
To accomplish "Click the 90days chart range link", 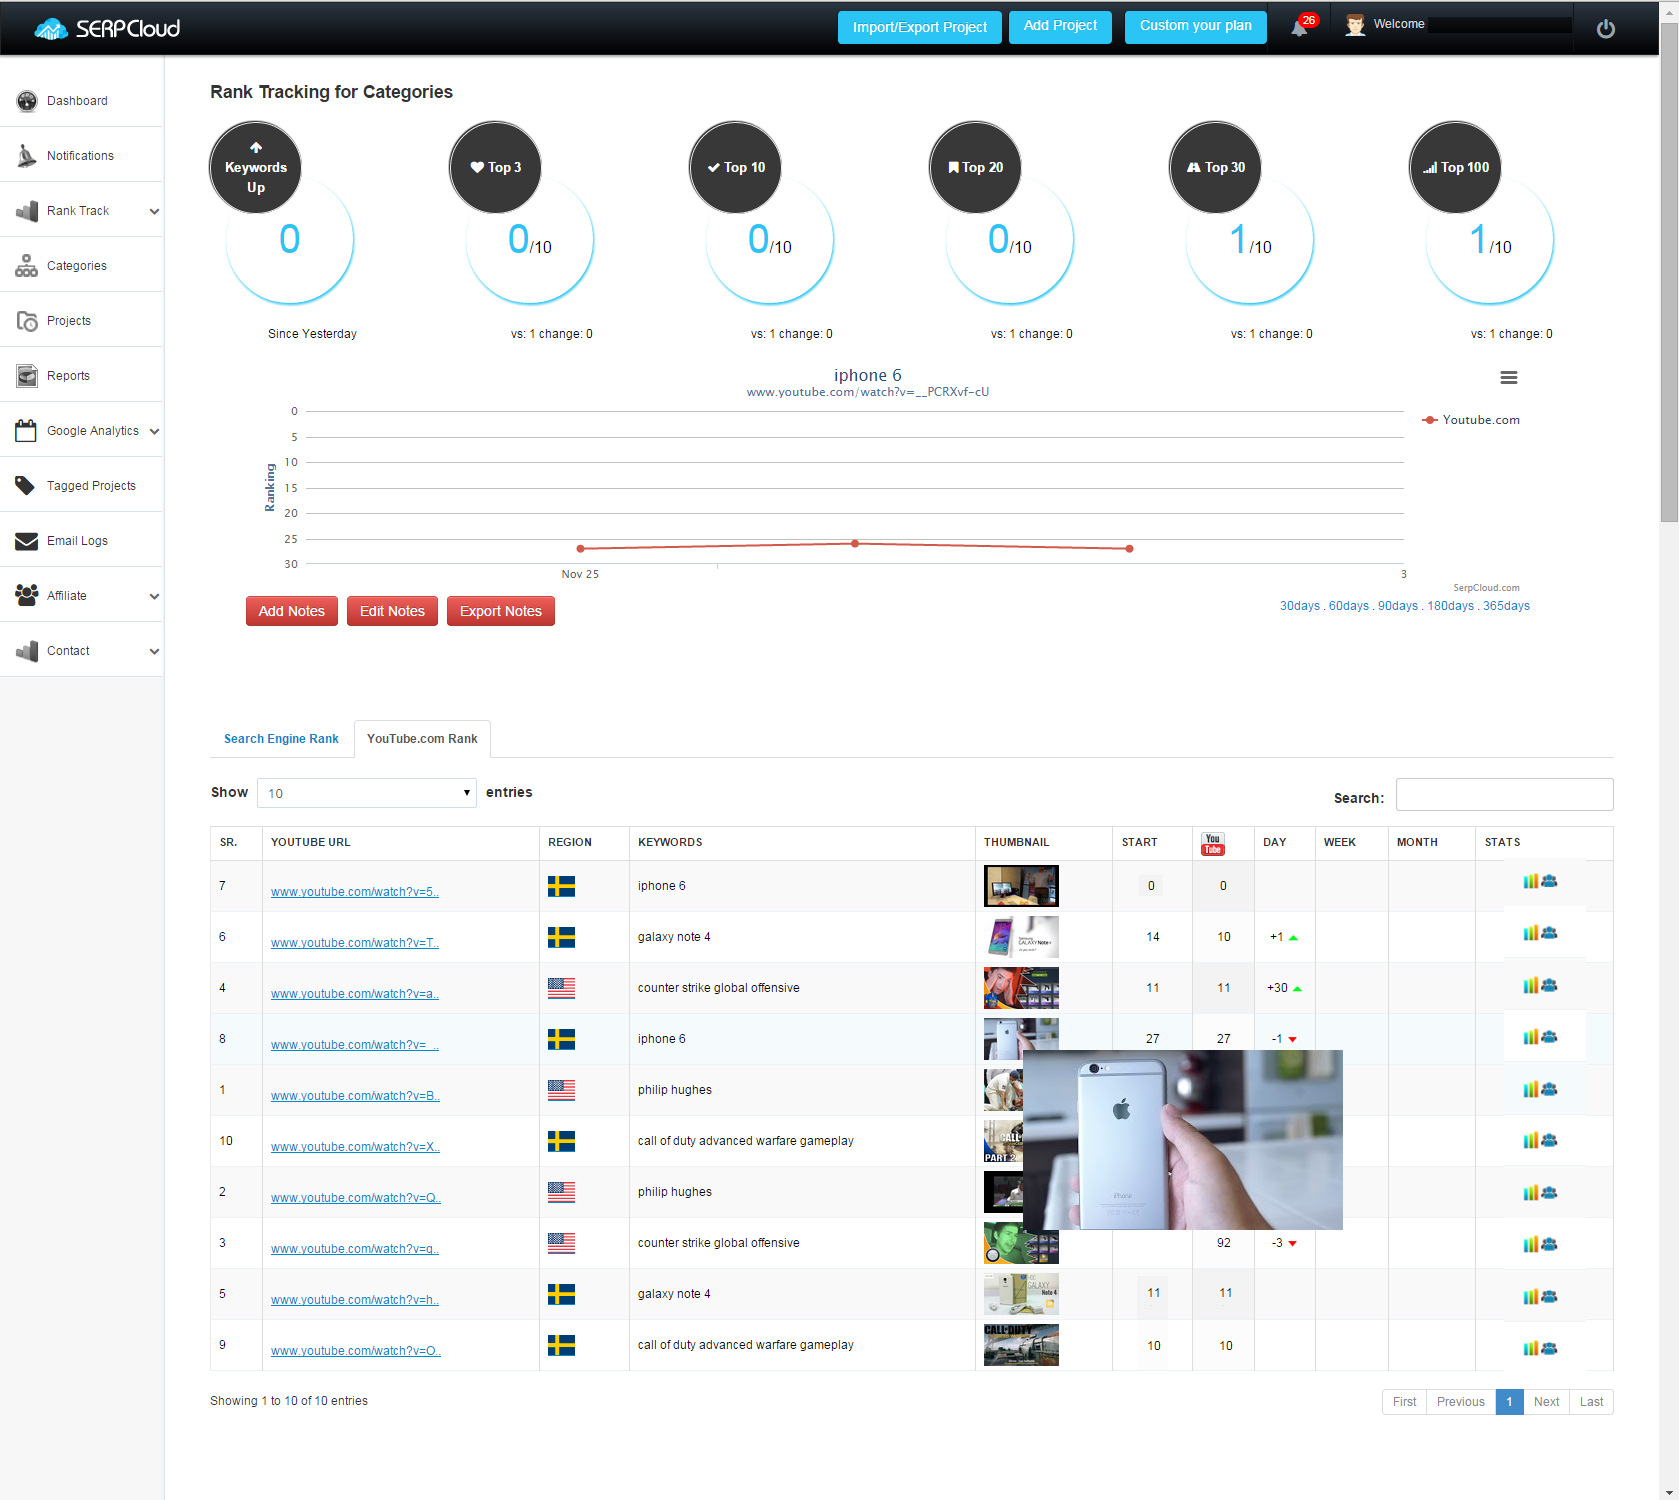I will pyautogui.click(x=1401, y=605).
